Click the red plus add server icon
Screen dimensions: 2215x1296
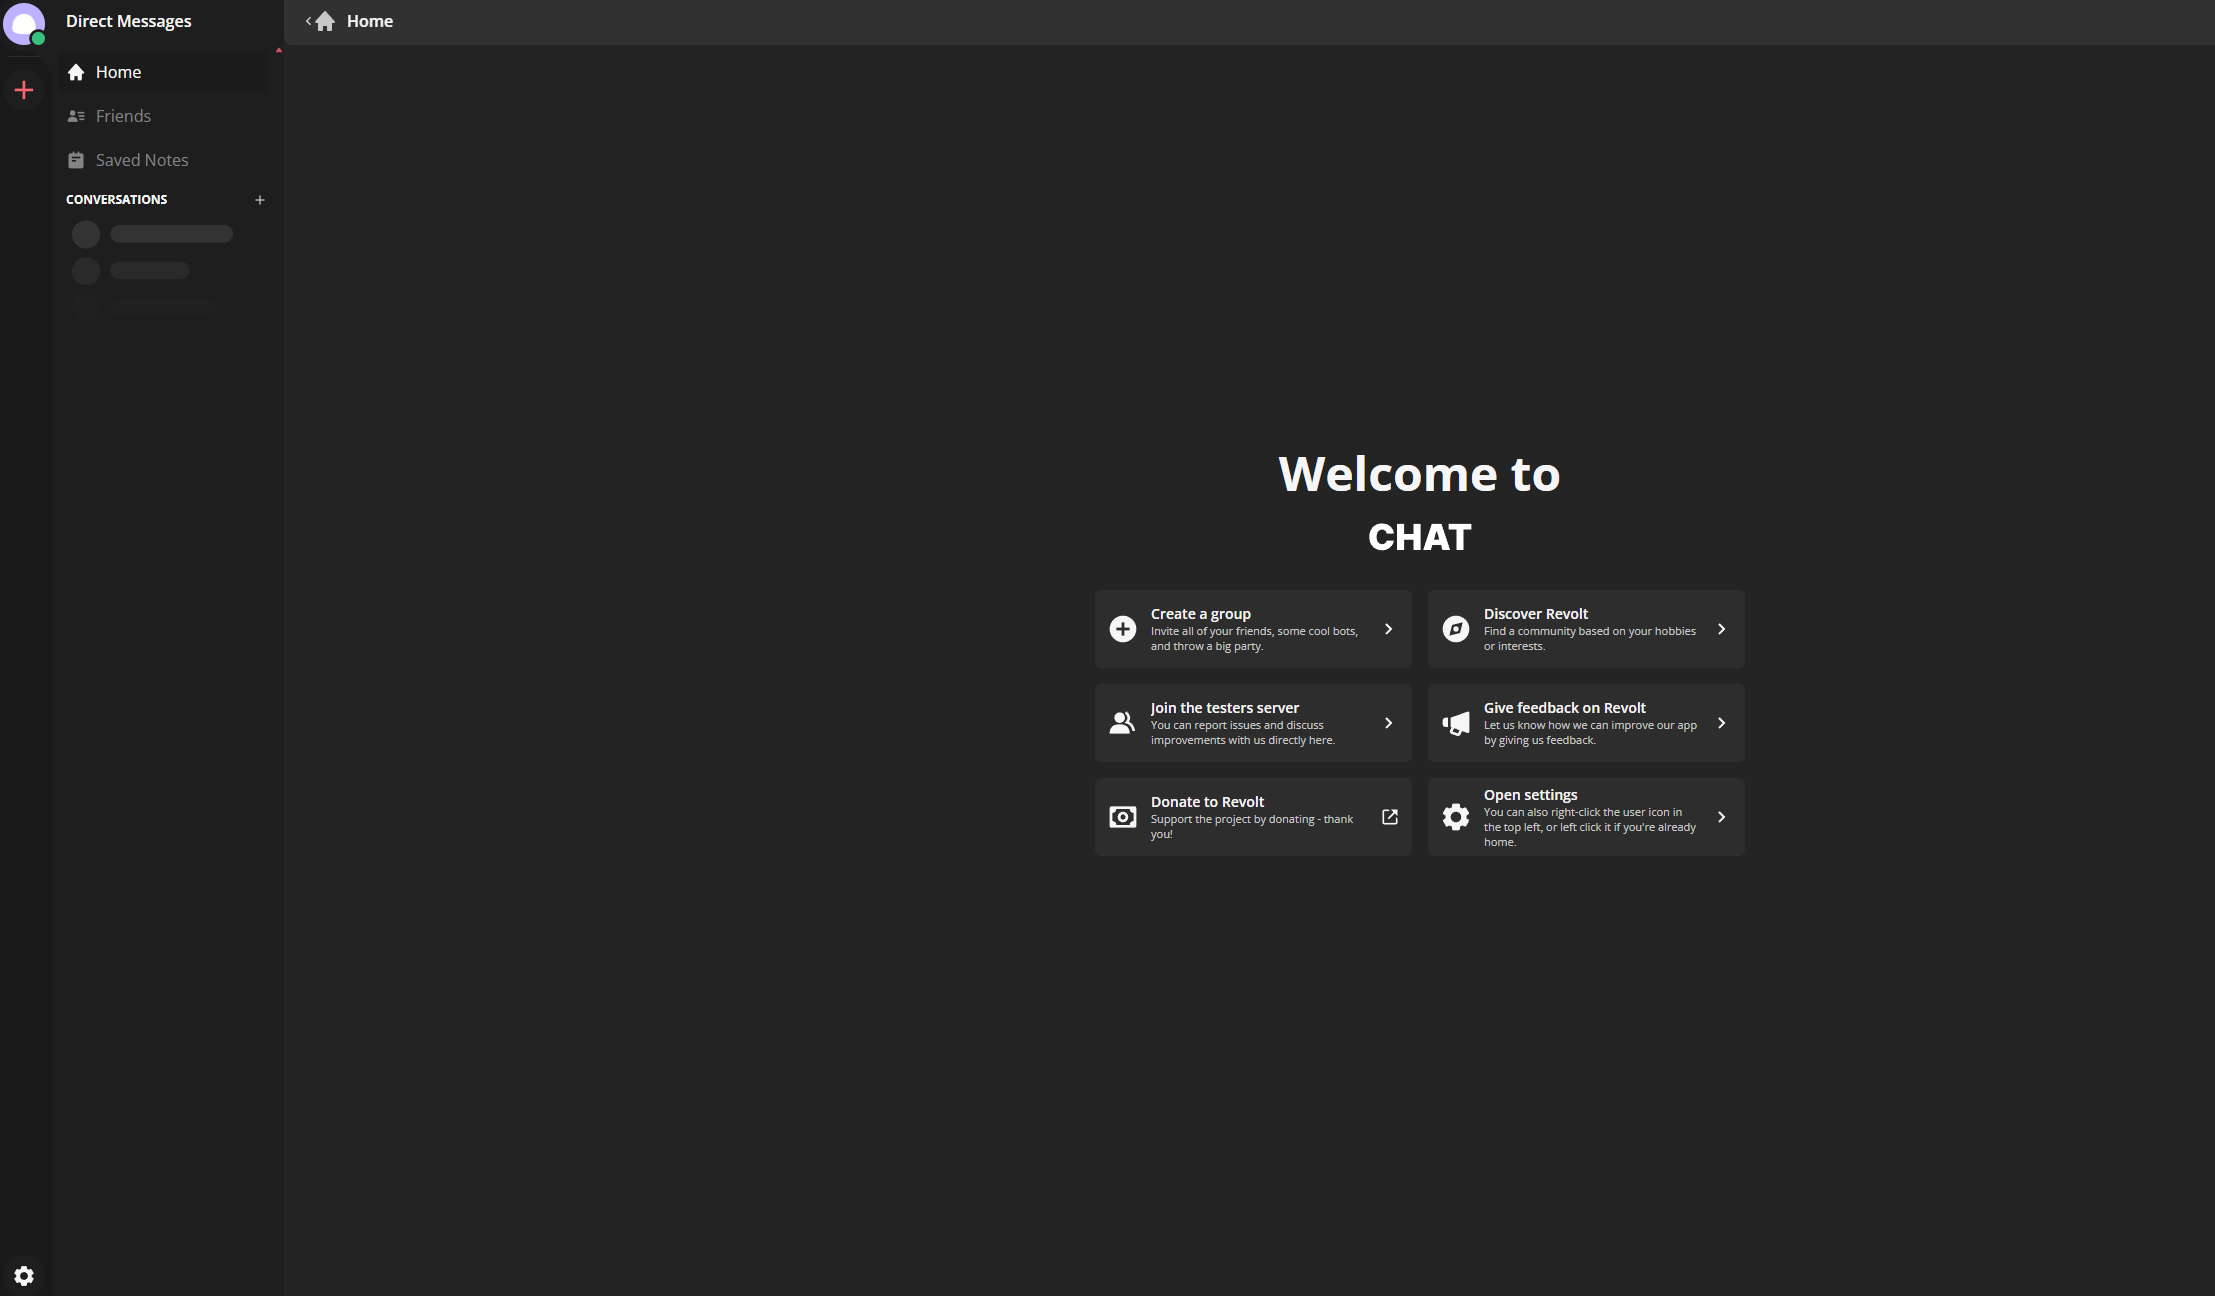click(24, 90)
